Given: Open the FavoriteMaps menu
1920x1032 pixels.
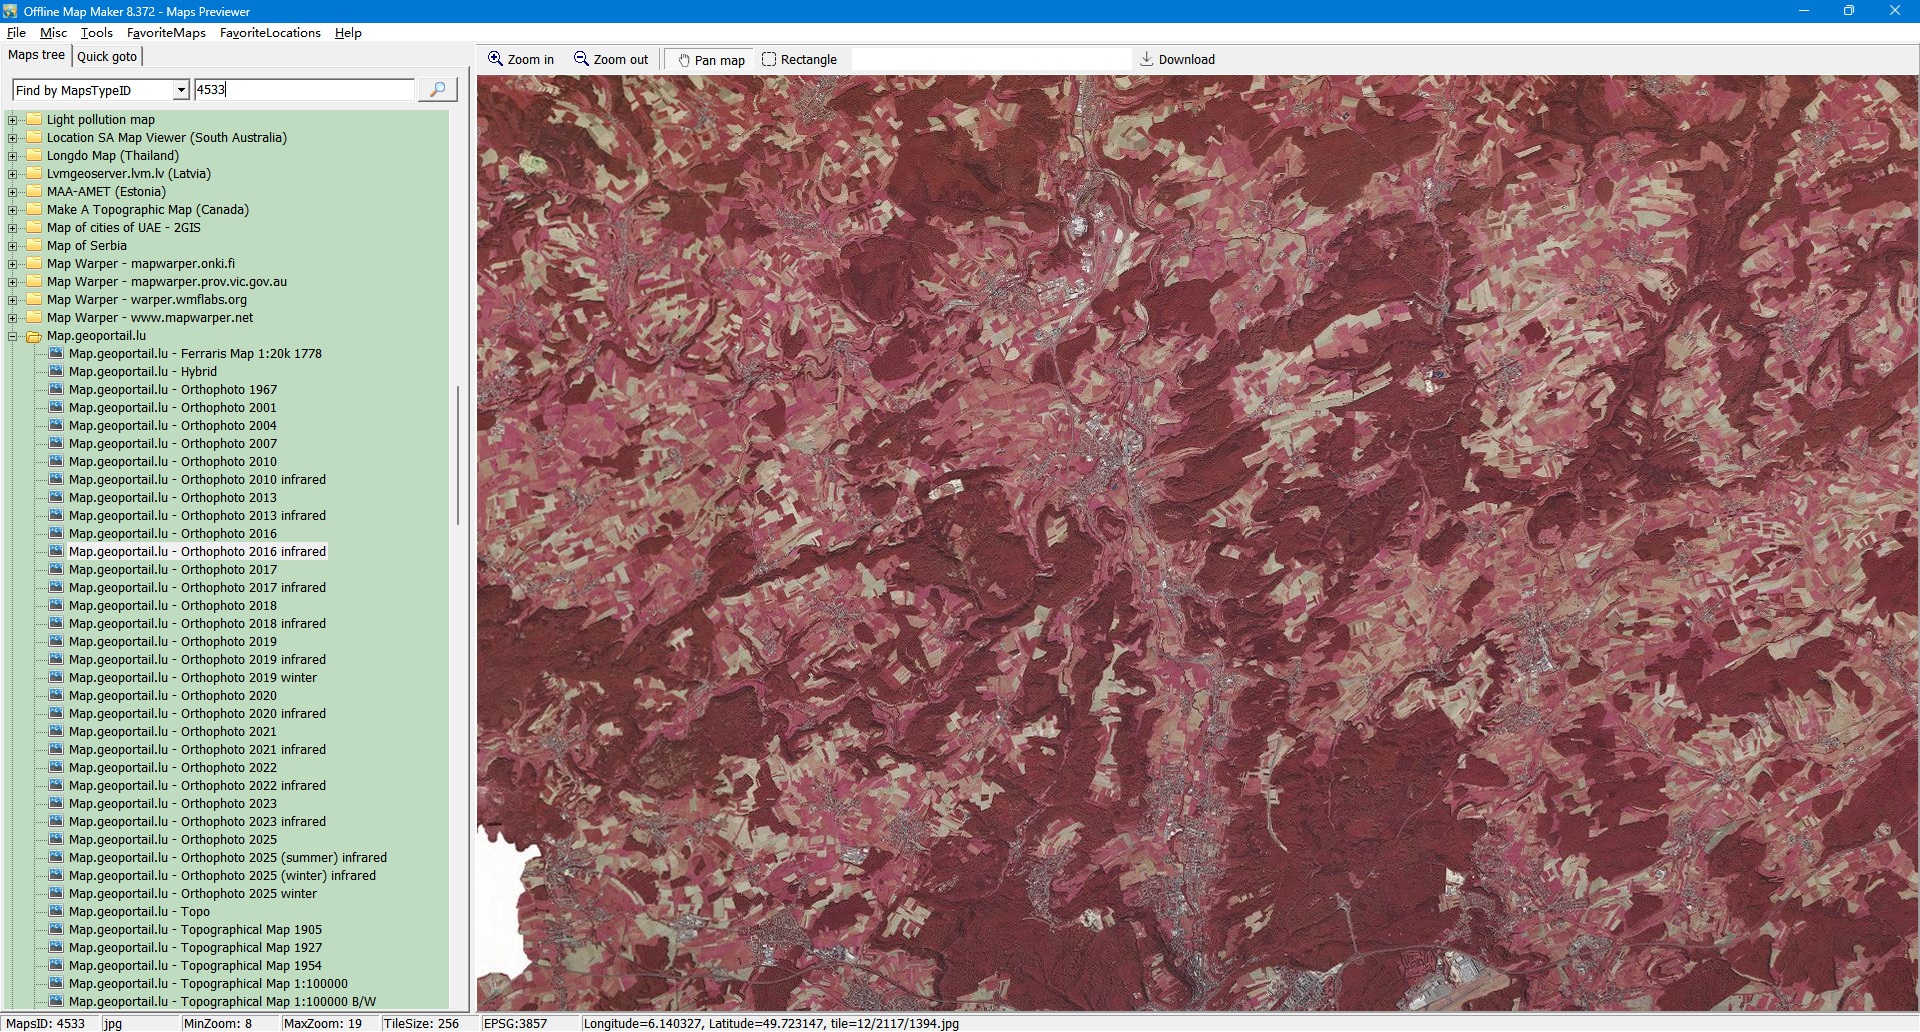Looking at the screenshot, I should click(166, 33).
